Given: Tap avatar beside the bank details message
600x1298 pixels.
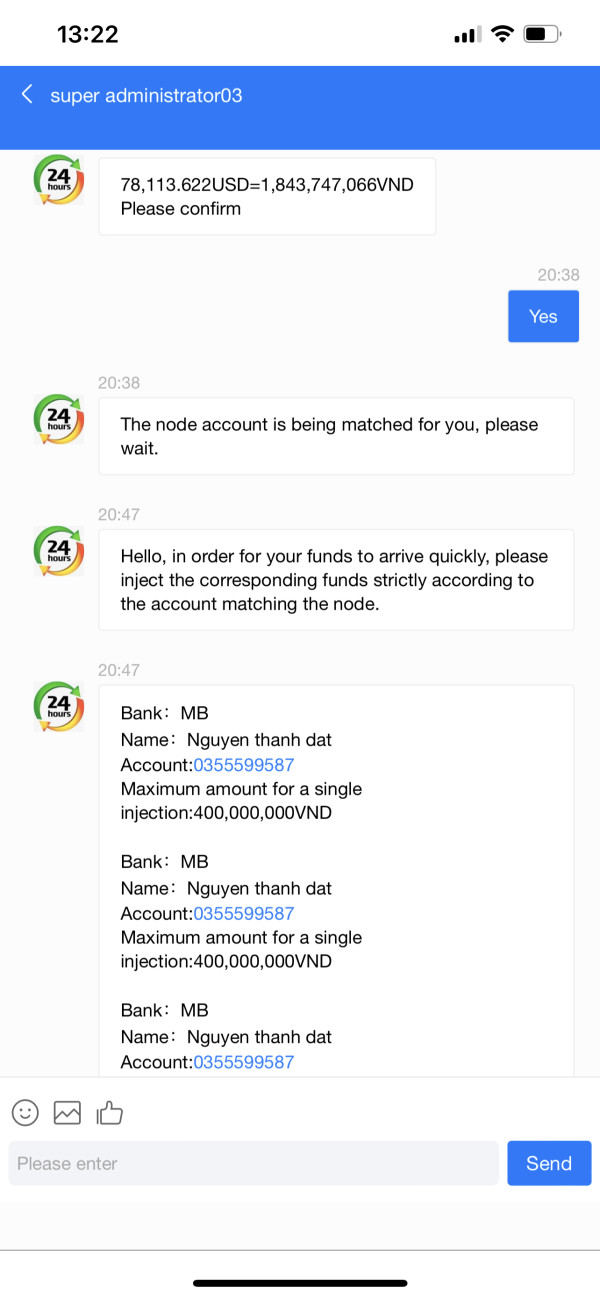Looking at the screenshot, I should [x=59, y=708].
